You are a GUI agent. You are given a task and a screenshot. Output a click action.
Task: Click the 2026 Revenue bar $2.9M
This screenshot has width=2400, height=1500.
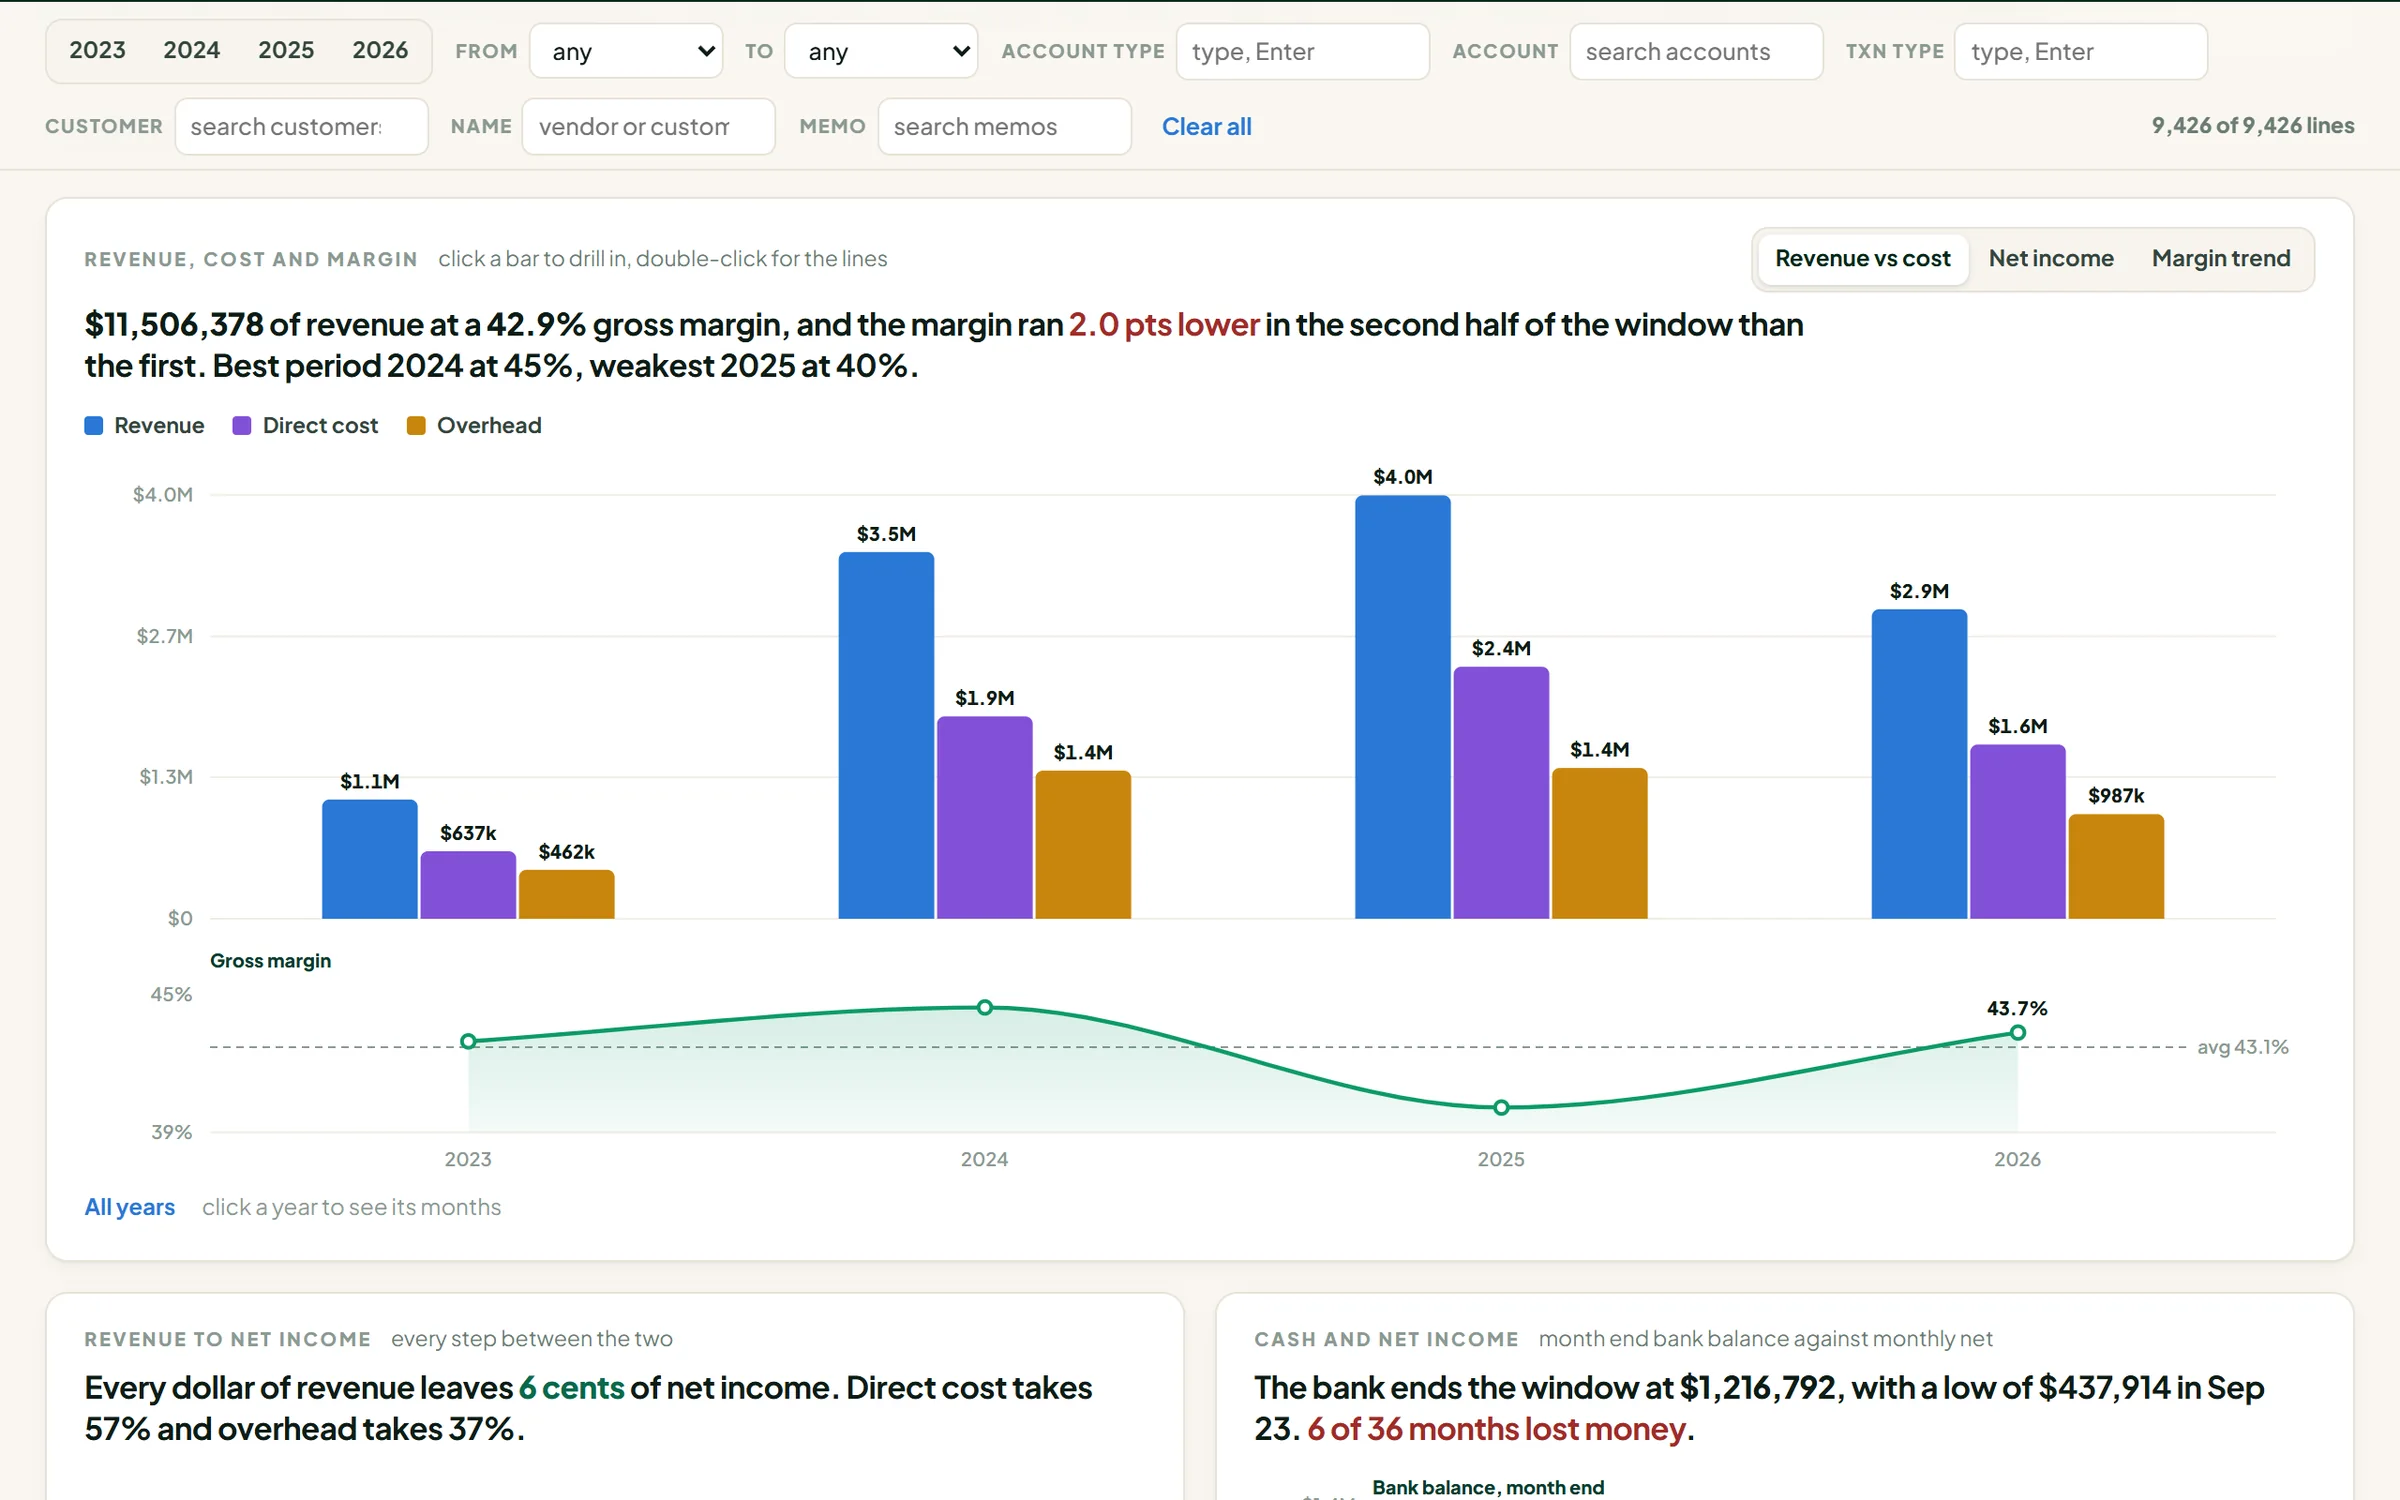tap(1919, 763)
